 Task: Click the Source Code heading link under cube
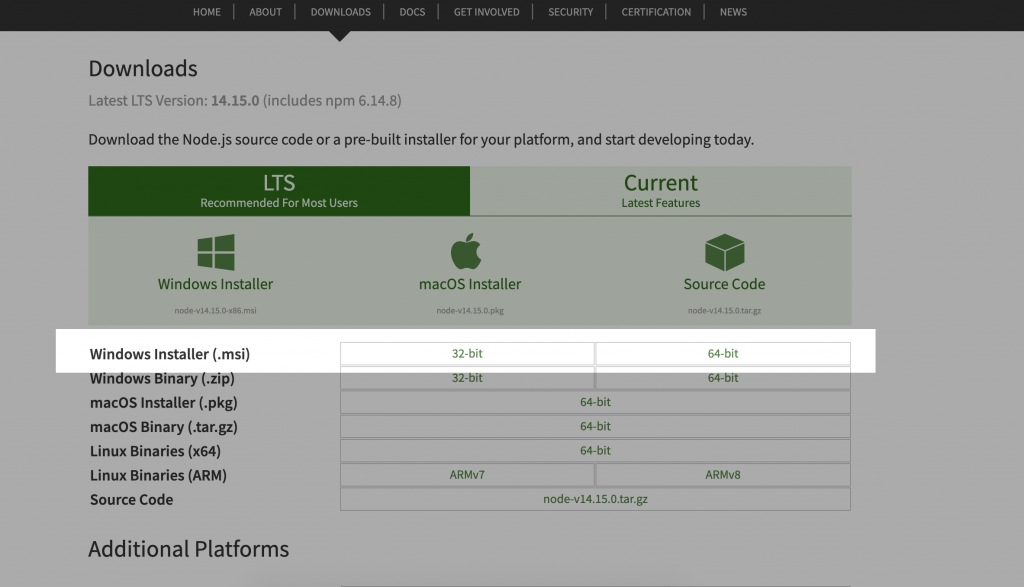724,284
